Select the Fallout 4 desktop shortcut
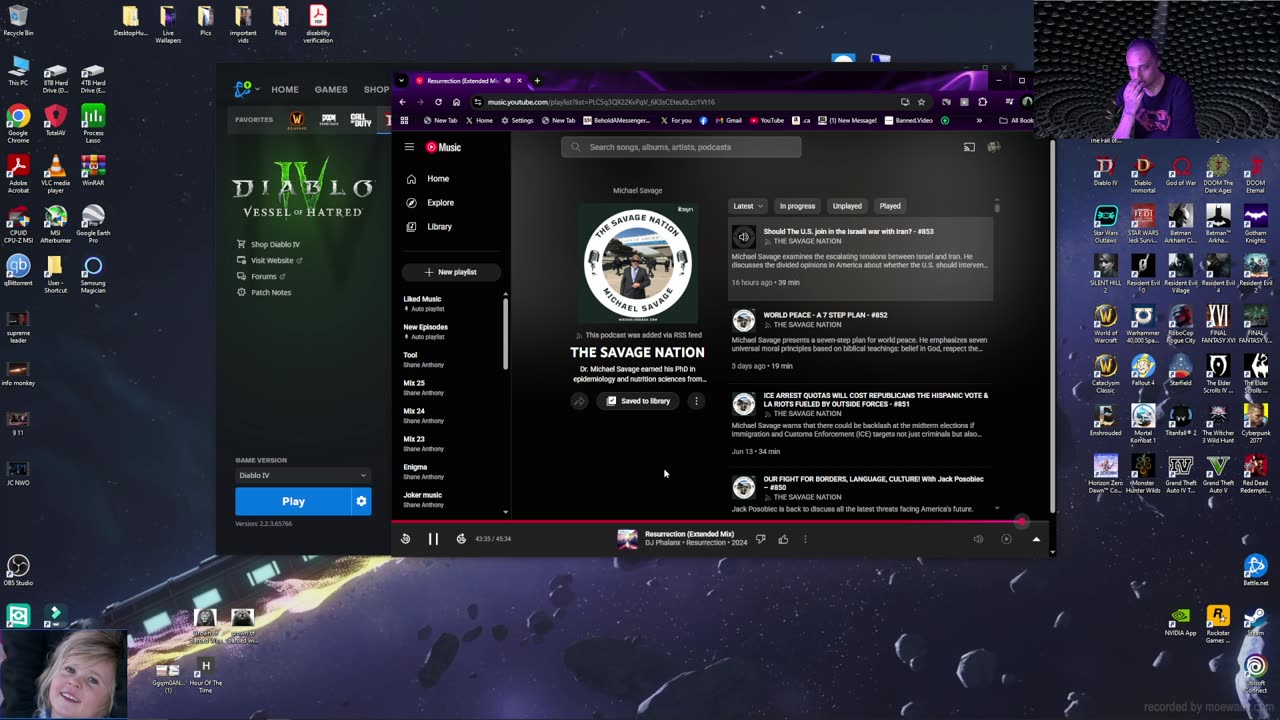 coord(1143,371)
